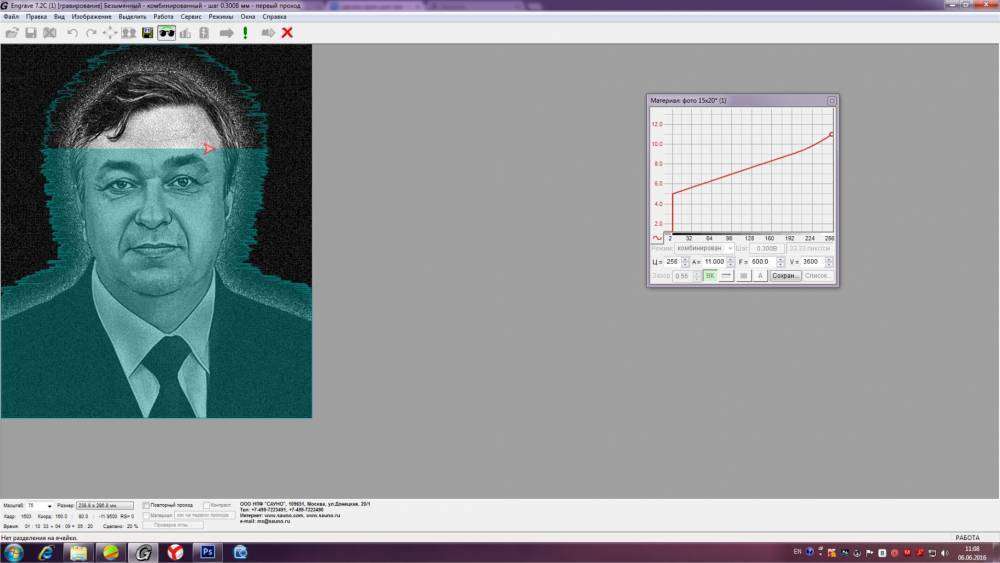Click the histogram bars toolbar icon
The height and width of the screenshot is (563, 1000).
point(185,33)
